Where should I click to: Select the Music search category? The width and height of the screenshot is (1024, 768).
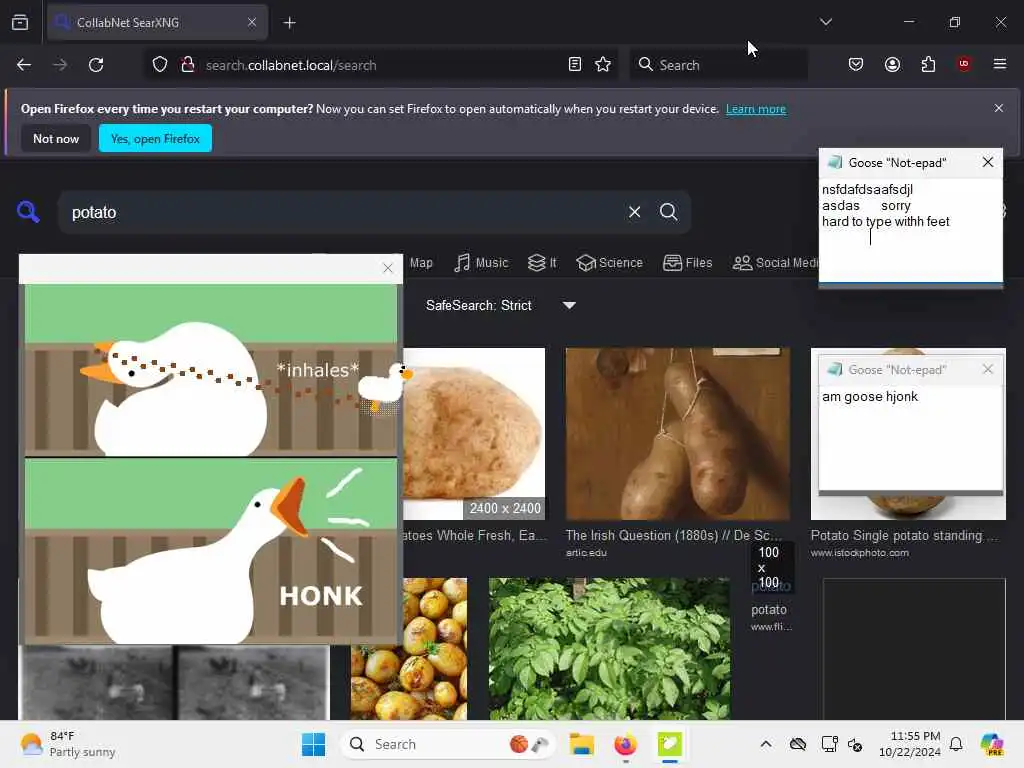[x=481, y=263]
